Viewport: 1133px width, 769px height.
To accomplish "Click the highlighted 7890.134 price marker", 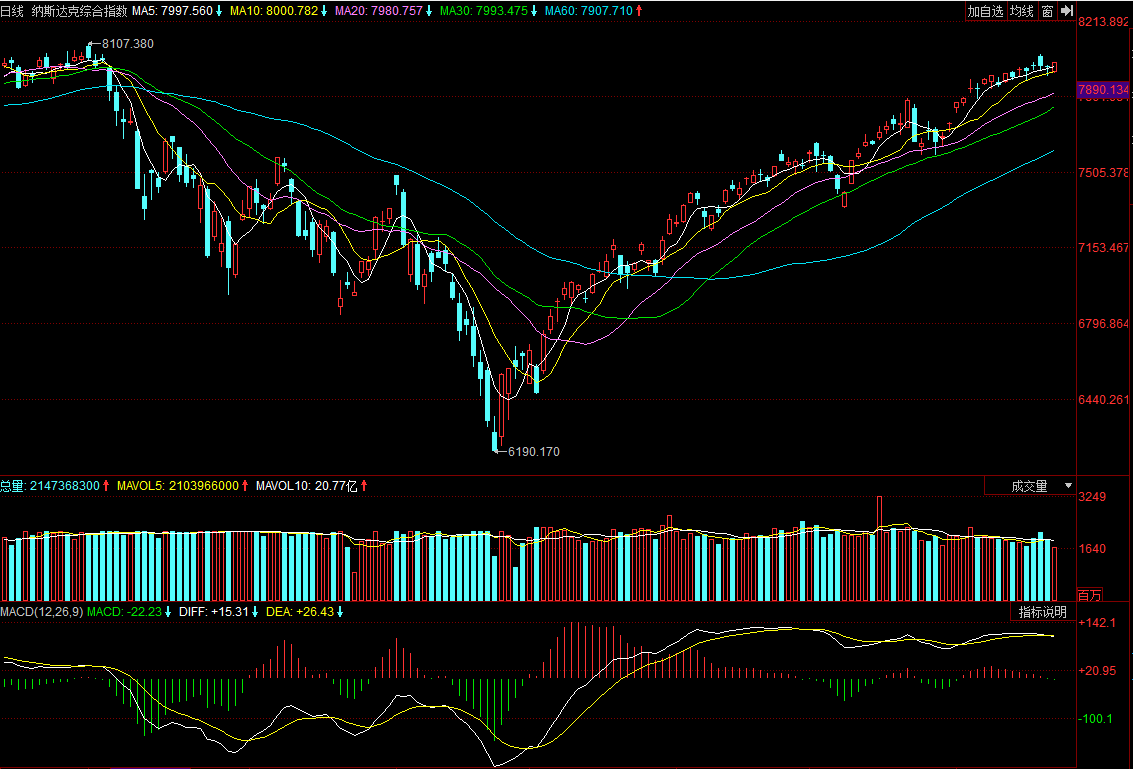I will [1103, 90].
